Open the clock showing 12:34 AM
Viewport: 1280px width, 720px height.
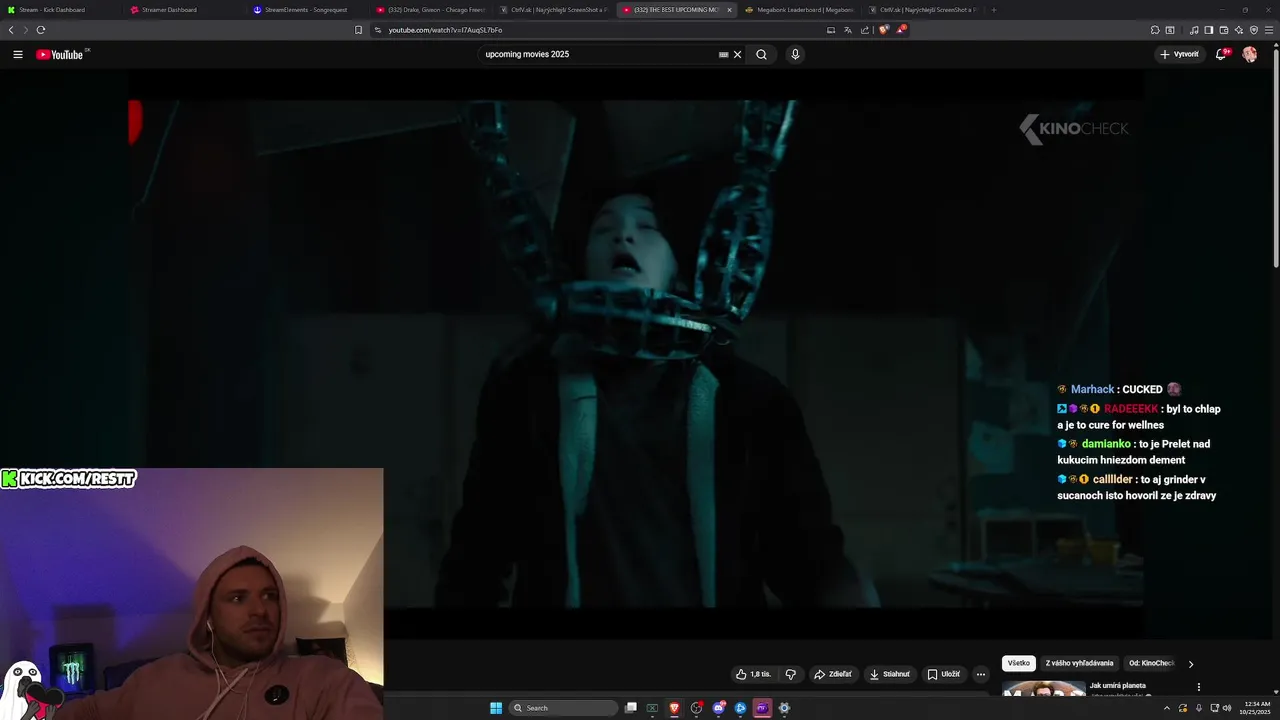tap(1257, 708)
